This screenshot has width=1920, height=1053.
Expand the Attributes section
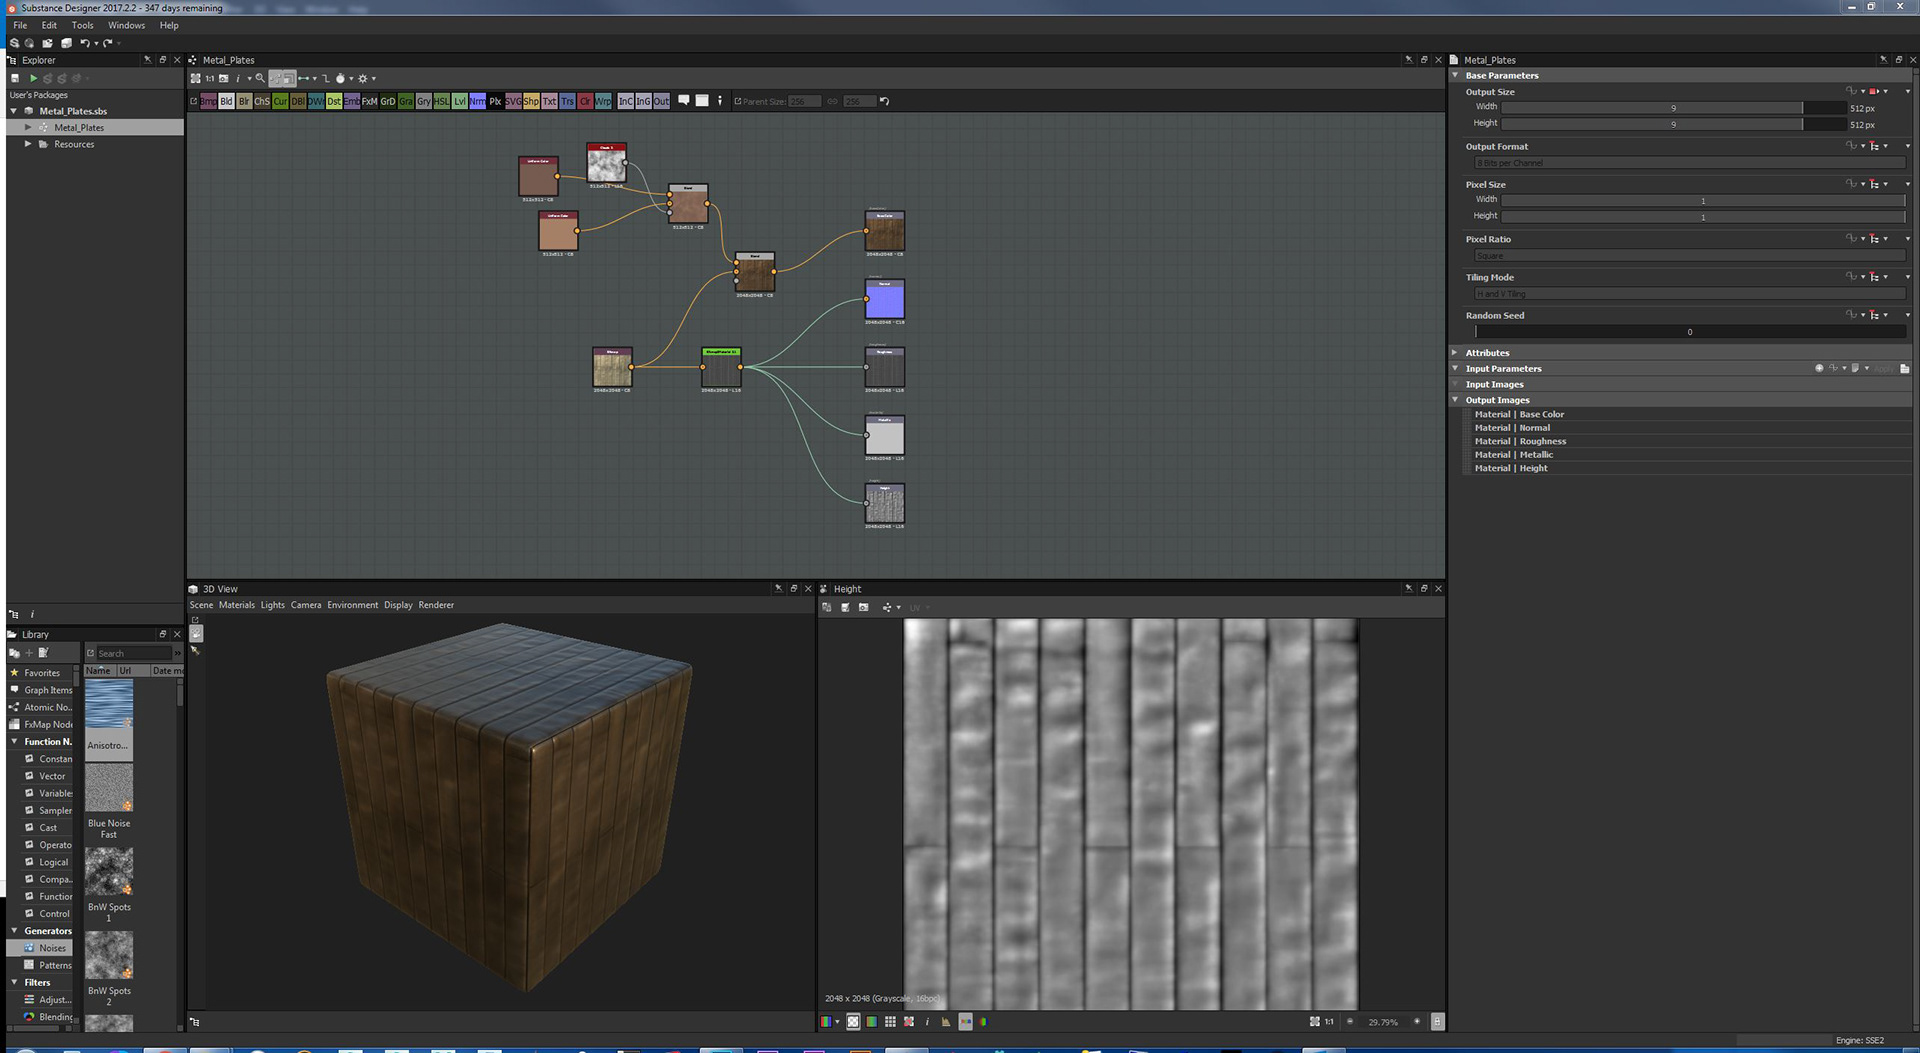pos(1455,352)
